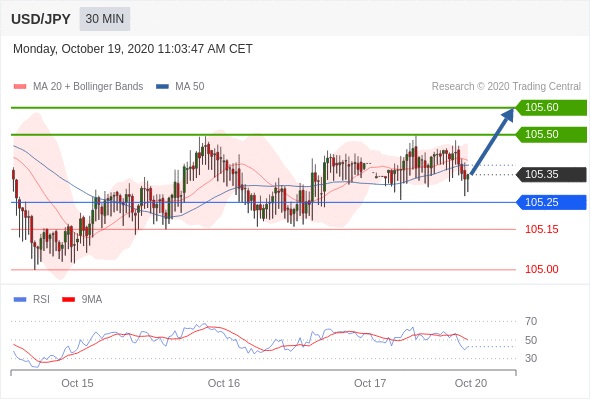Click the Oct 16 date axis label
The image size is (590, 400).
pyautogui.click(x=224, y=383)
